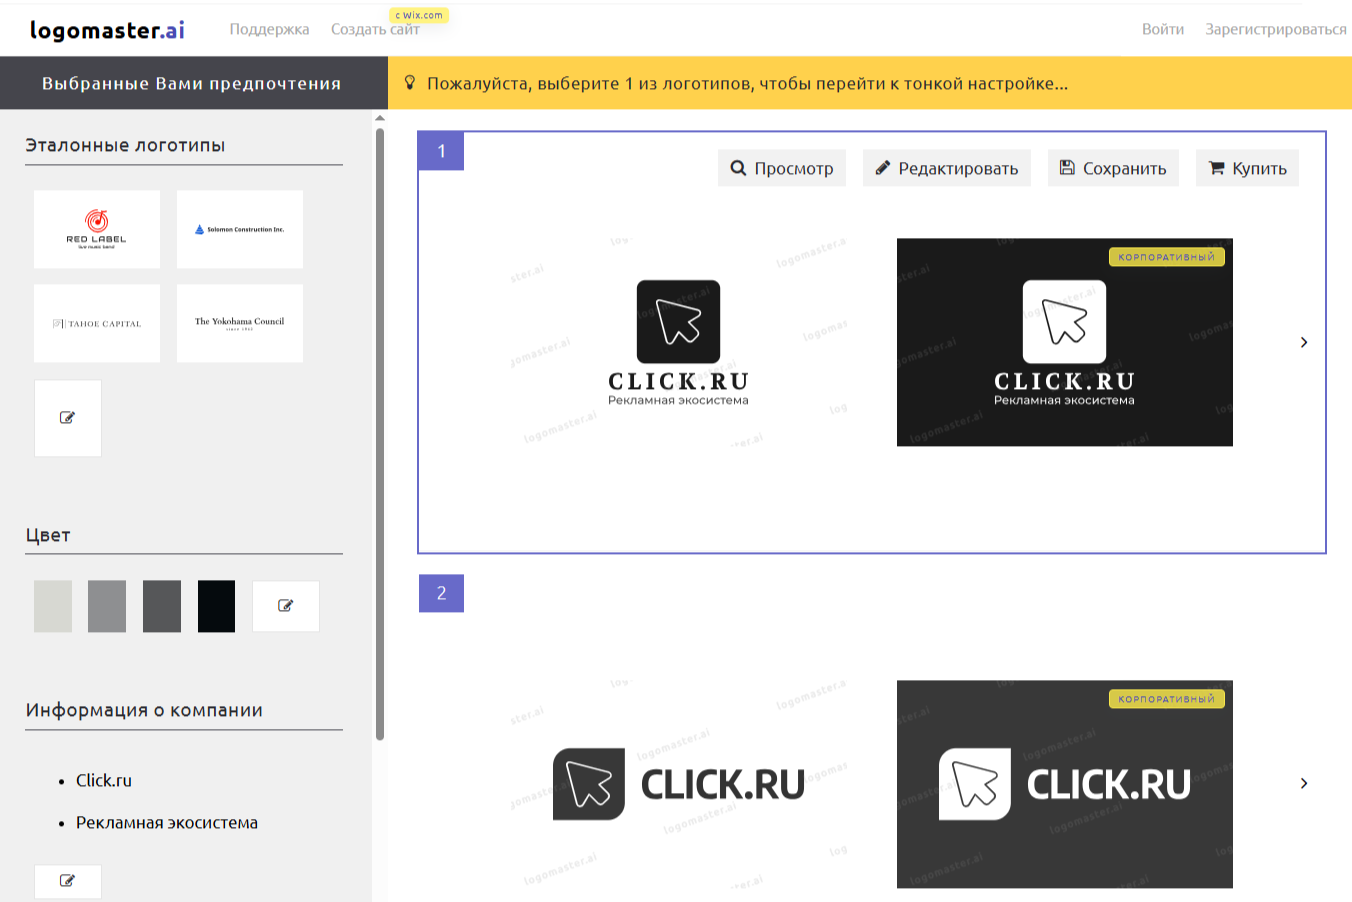Image resolution: width=1352 pixels, height=902 pixels.
Task: Show next mockup for logo 1
Action: click(1304, 342)
